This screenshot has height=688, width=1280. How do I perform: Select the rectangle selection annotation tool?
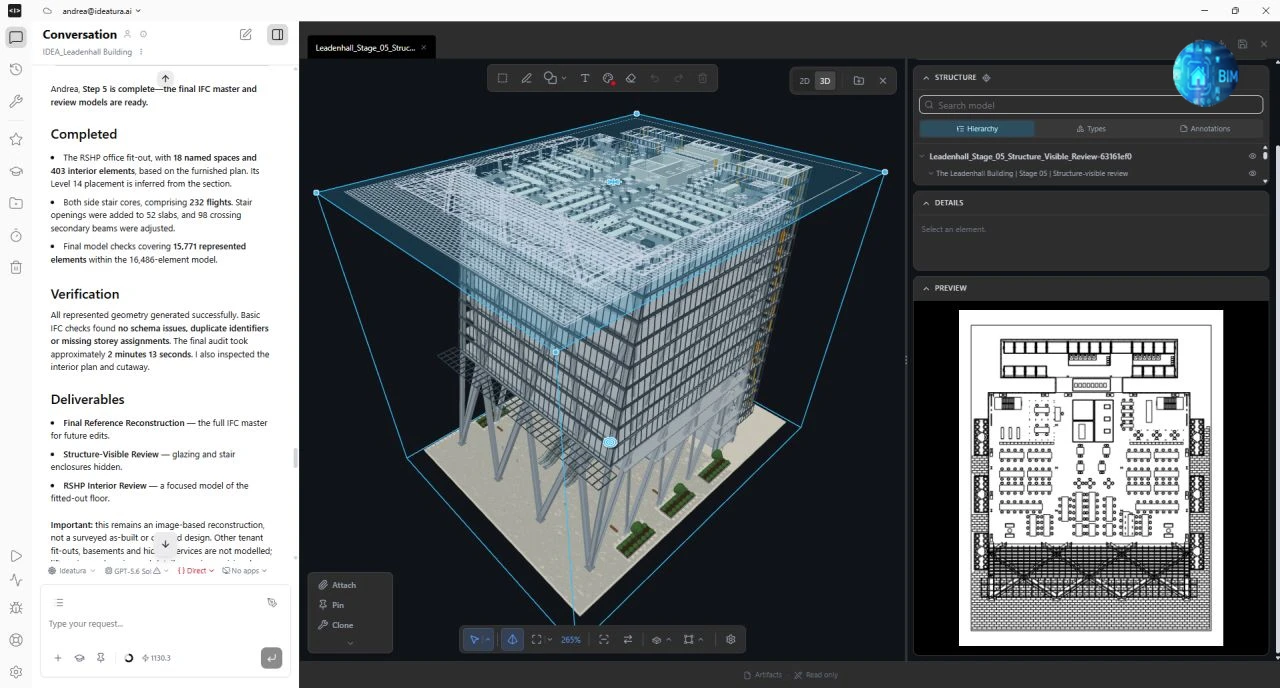click(502, 78)
